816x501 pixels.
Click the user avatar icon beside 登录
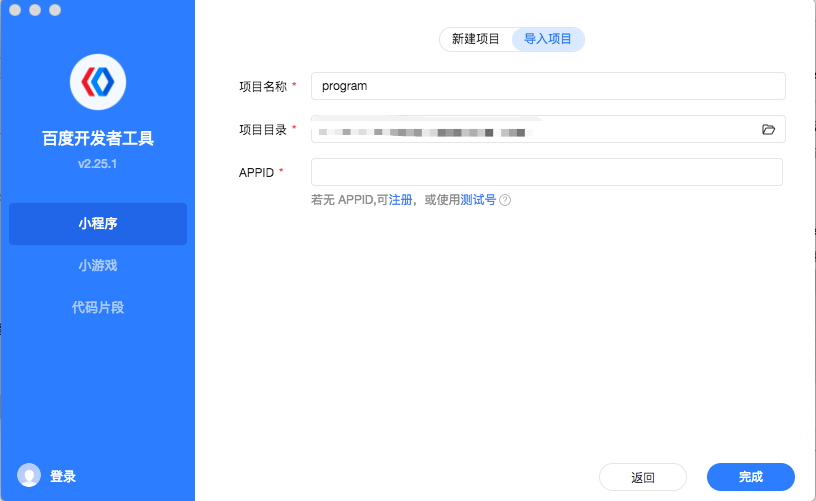pyautogui.click(x=29, y=476)
